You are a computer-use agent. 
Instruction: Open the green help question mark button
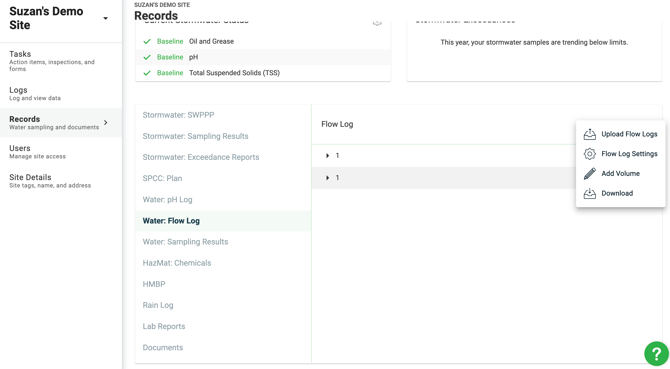click(x=656, y=353)
